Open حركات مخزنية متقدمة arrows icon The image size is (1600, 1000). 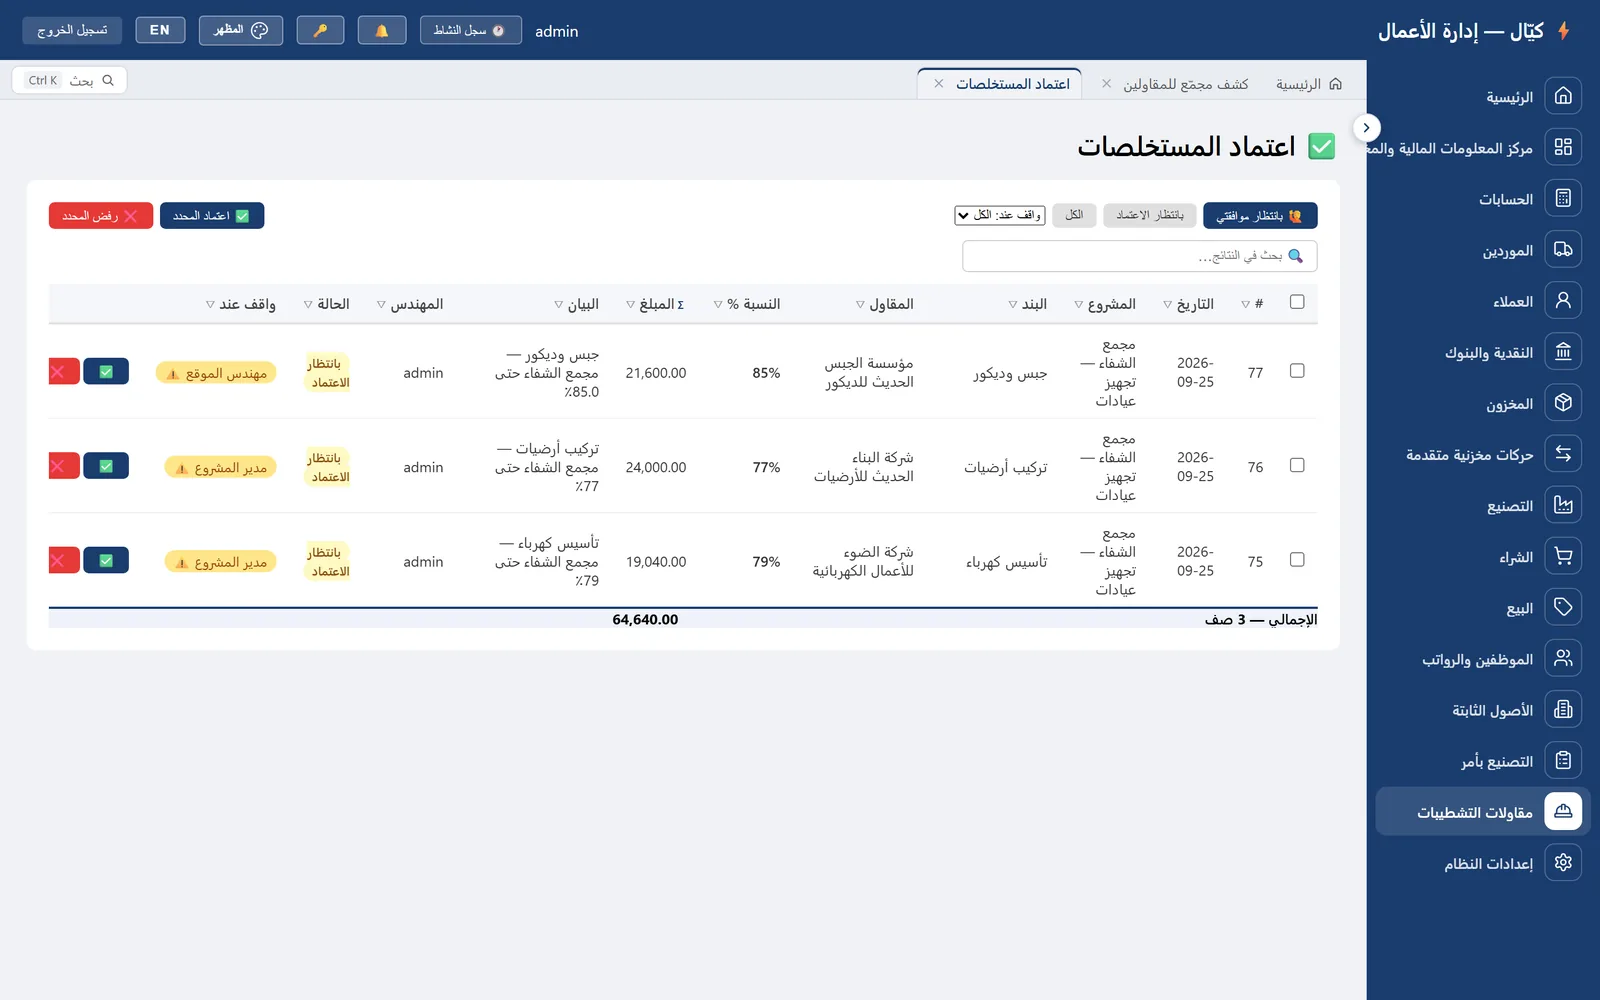[x=1563, y=453]
